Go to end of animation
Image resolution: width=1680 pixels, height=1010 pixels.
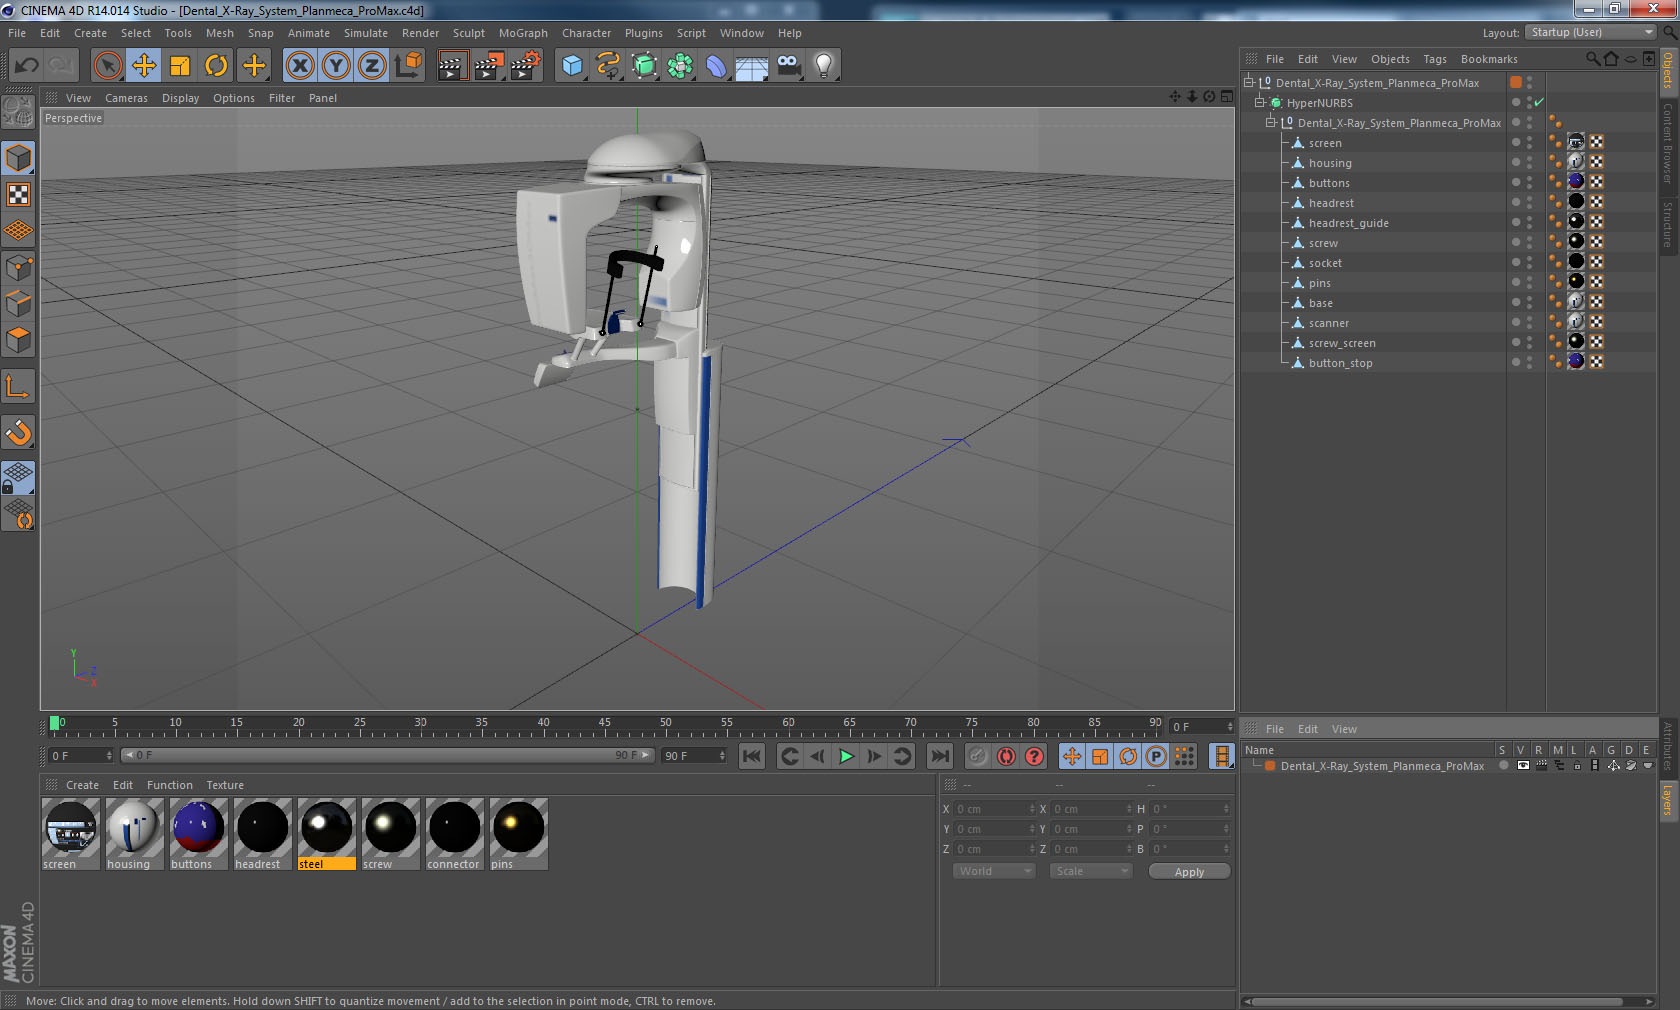click(940, 756)
